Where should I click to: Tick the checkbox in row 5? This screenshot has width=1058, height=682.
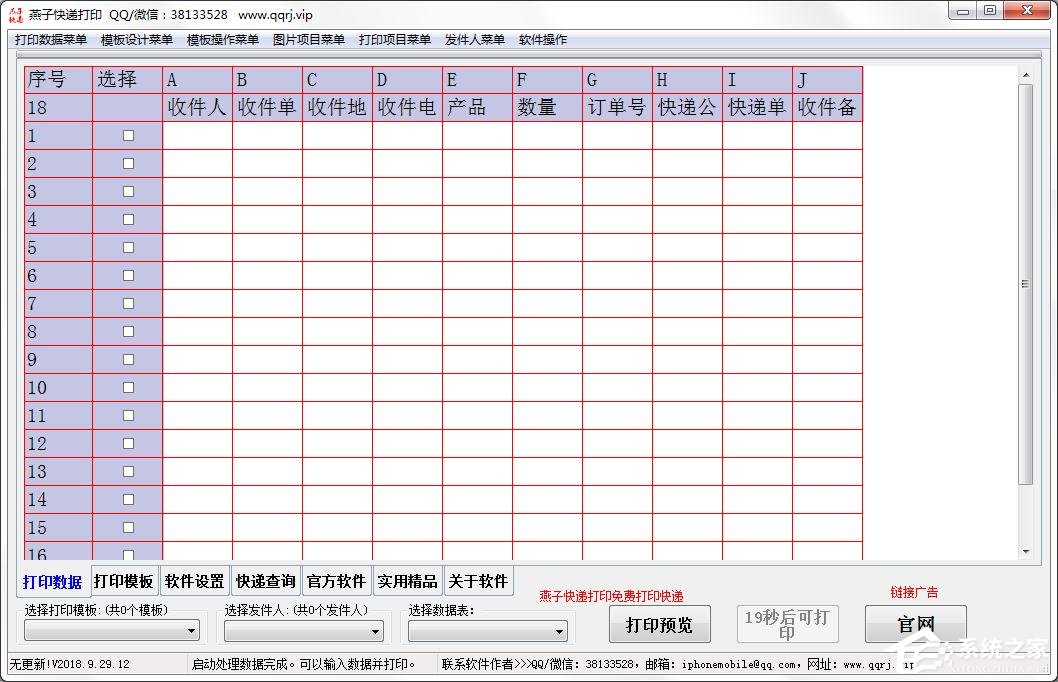pyautogui.click(x=128, y=248)
